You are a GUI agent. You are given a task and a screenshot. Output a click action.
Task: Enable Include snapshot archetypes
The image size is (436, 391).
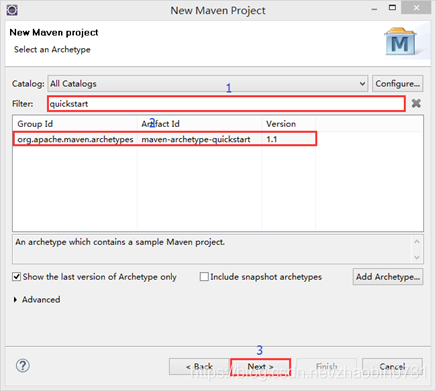coord(204,277)
